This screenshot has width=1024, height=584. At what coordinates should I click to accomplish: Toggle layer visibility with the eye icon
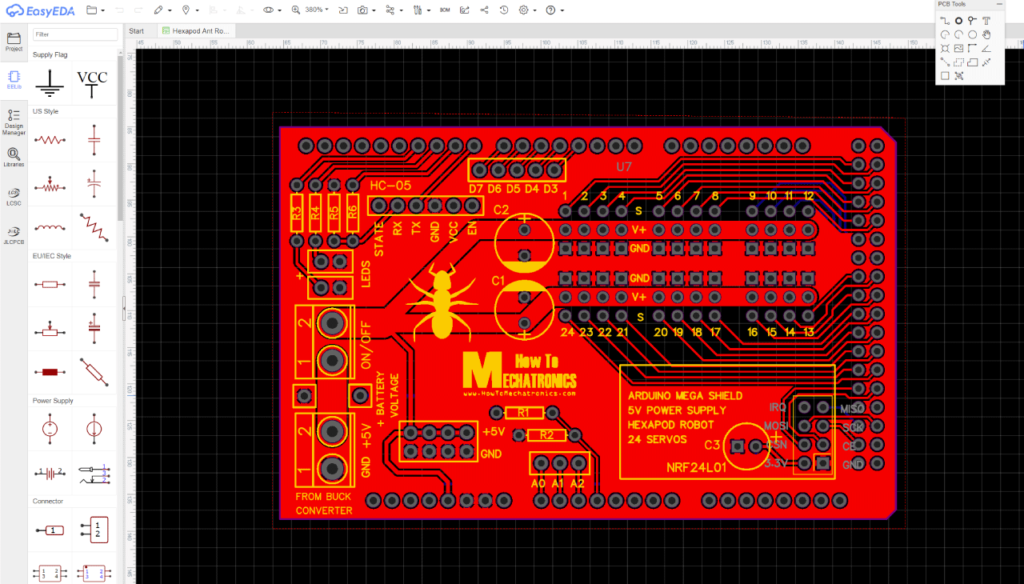tap(268, 10)
